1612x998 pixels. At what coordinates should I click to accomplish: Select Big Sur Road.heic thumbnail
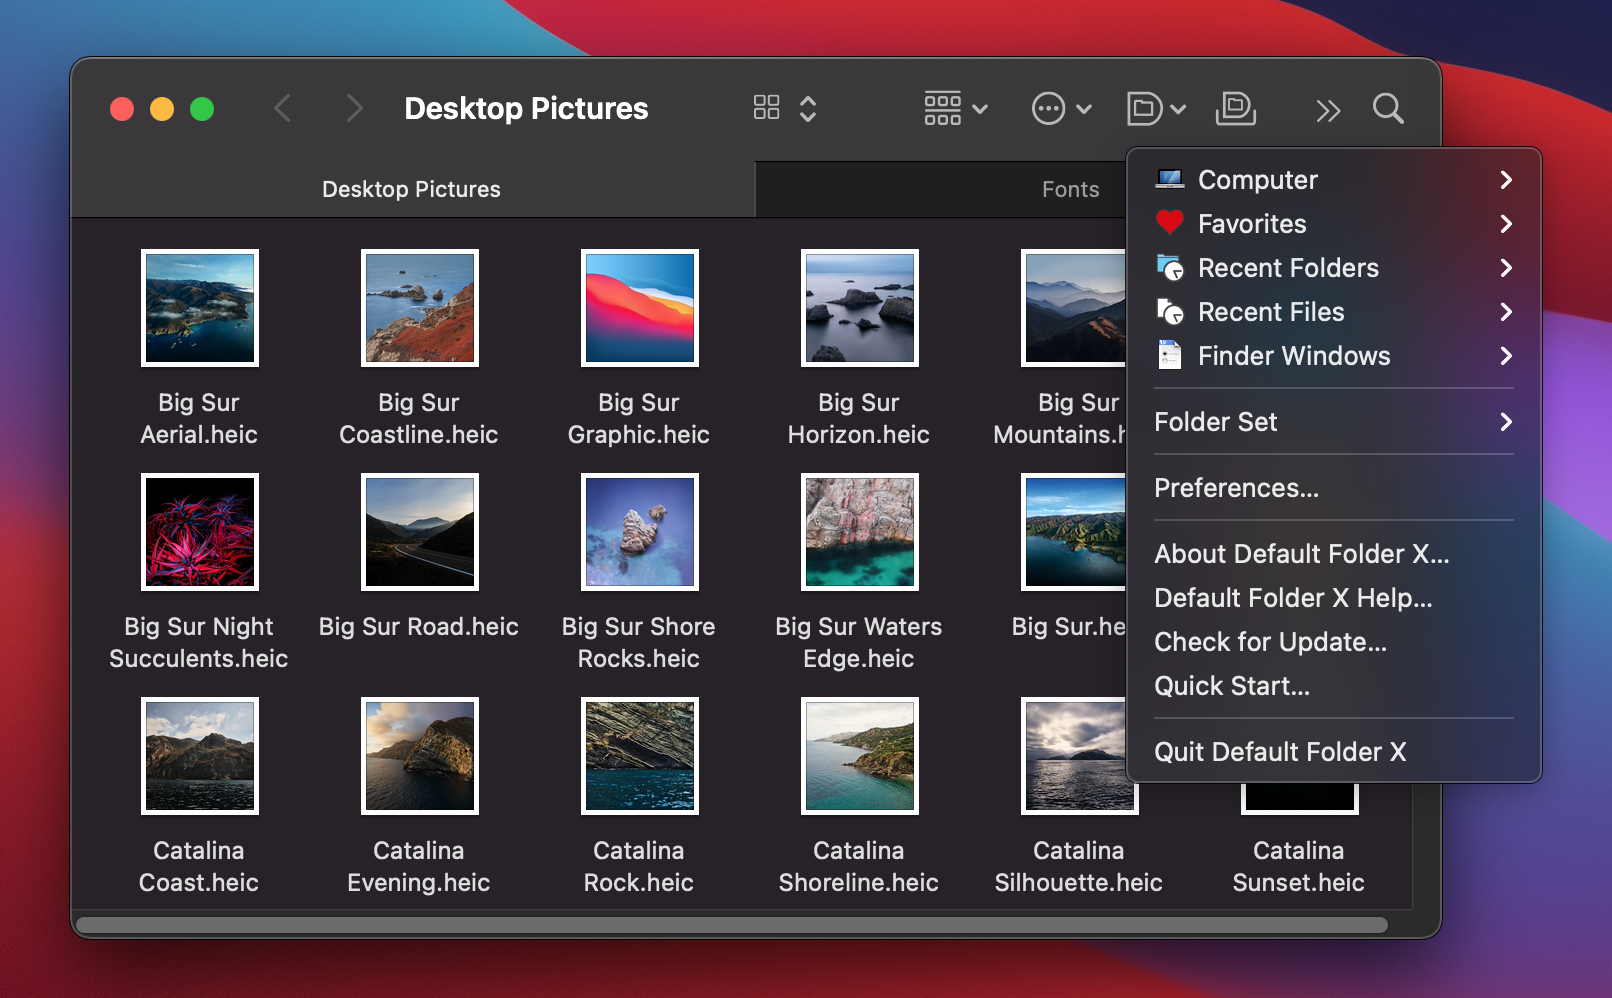tap(420, 532)
